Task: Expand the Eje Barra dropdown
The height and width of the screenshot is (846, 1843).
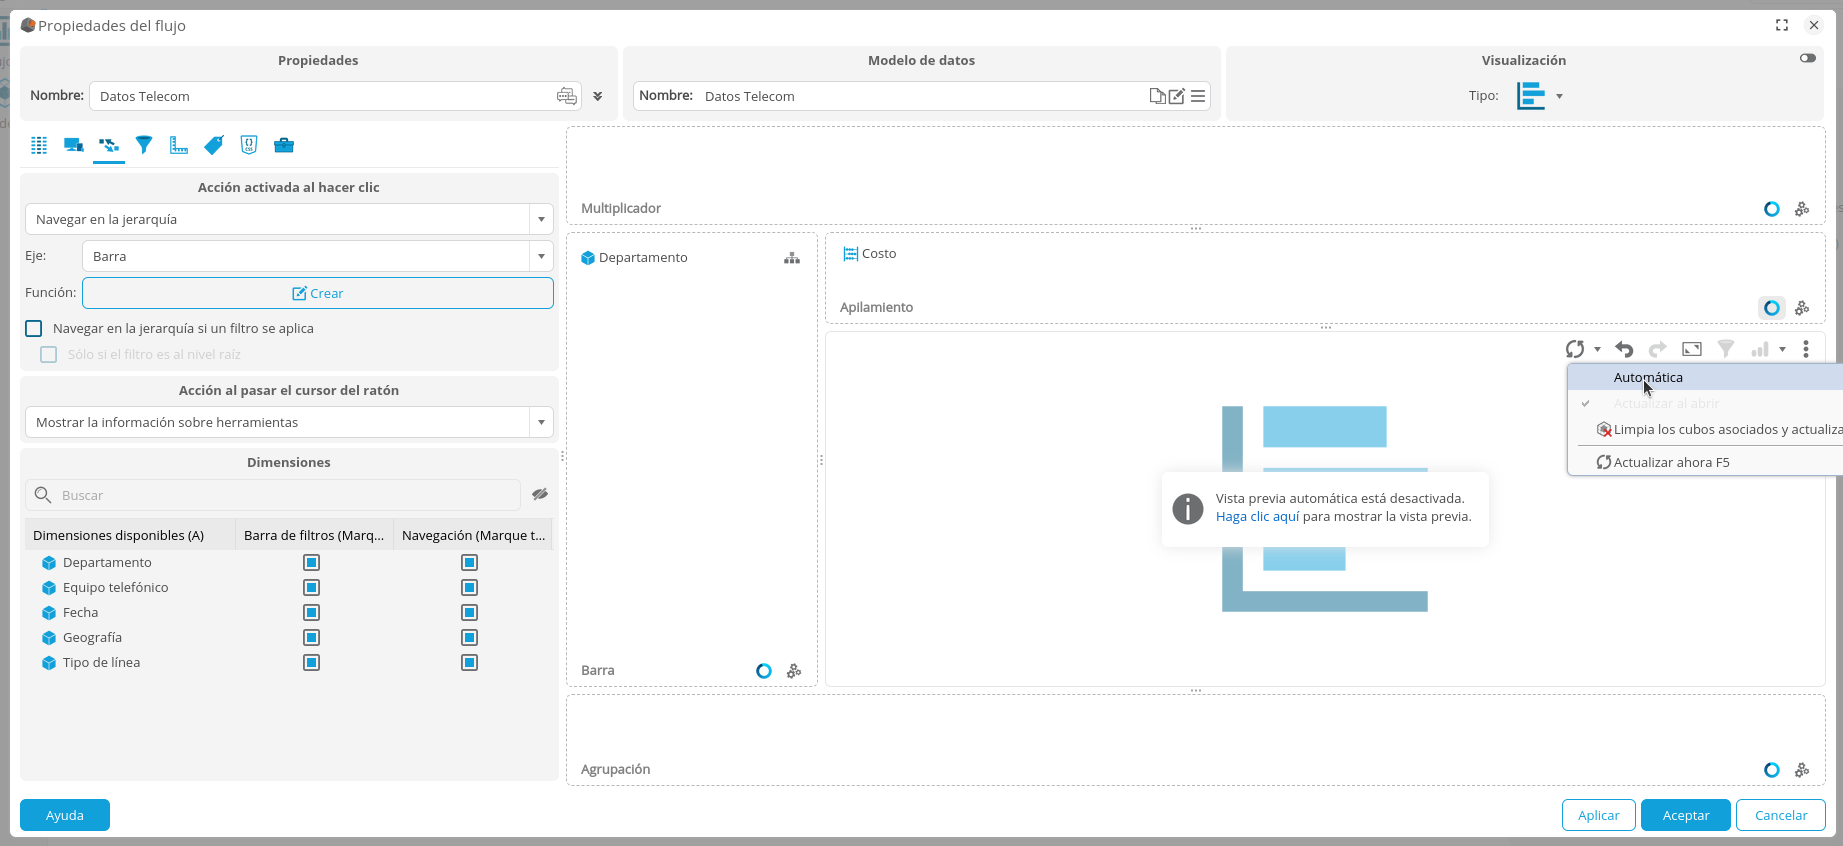Action: (x=540, y=256)
